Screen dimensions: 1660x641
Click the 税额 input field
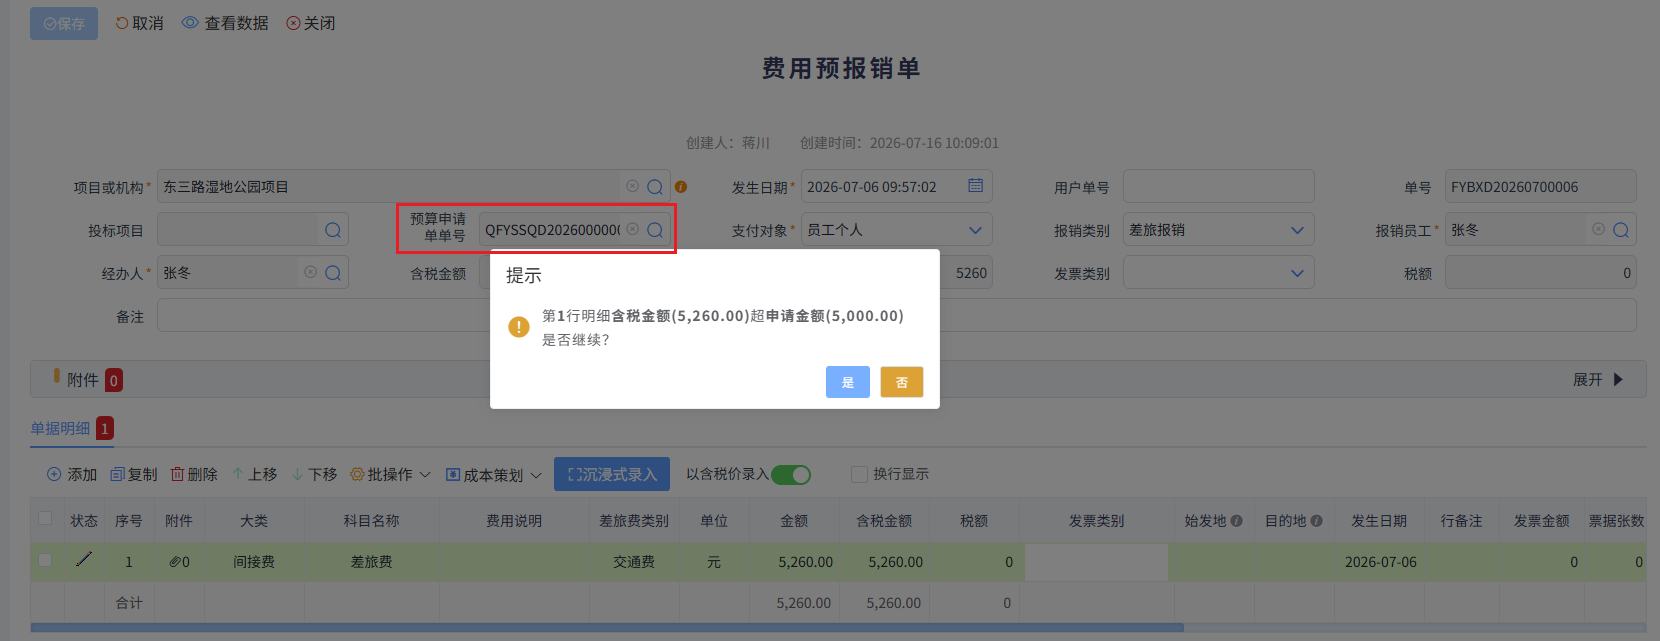(1540, 273)
